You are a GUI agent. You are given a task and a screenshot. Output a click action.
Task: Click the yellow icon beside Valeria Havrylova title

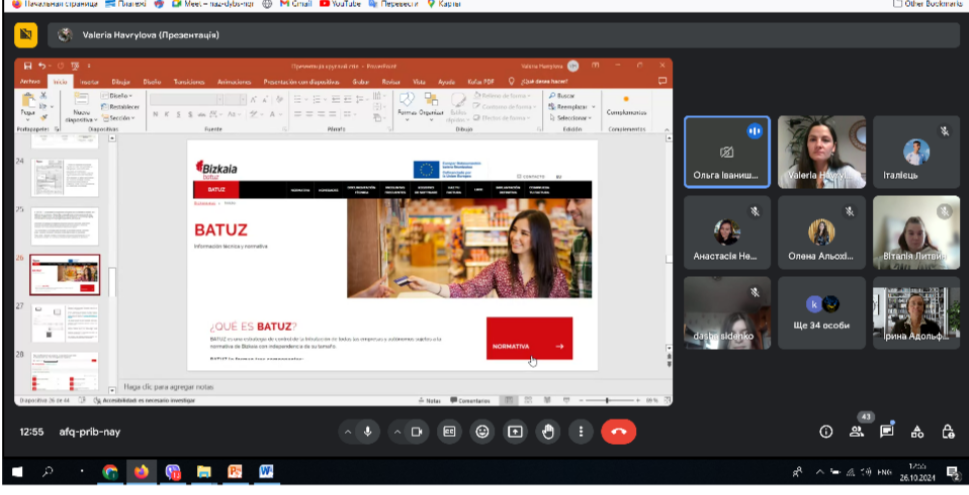26,35
